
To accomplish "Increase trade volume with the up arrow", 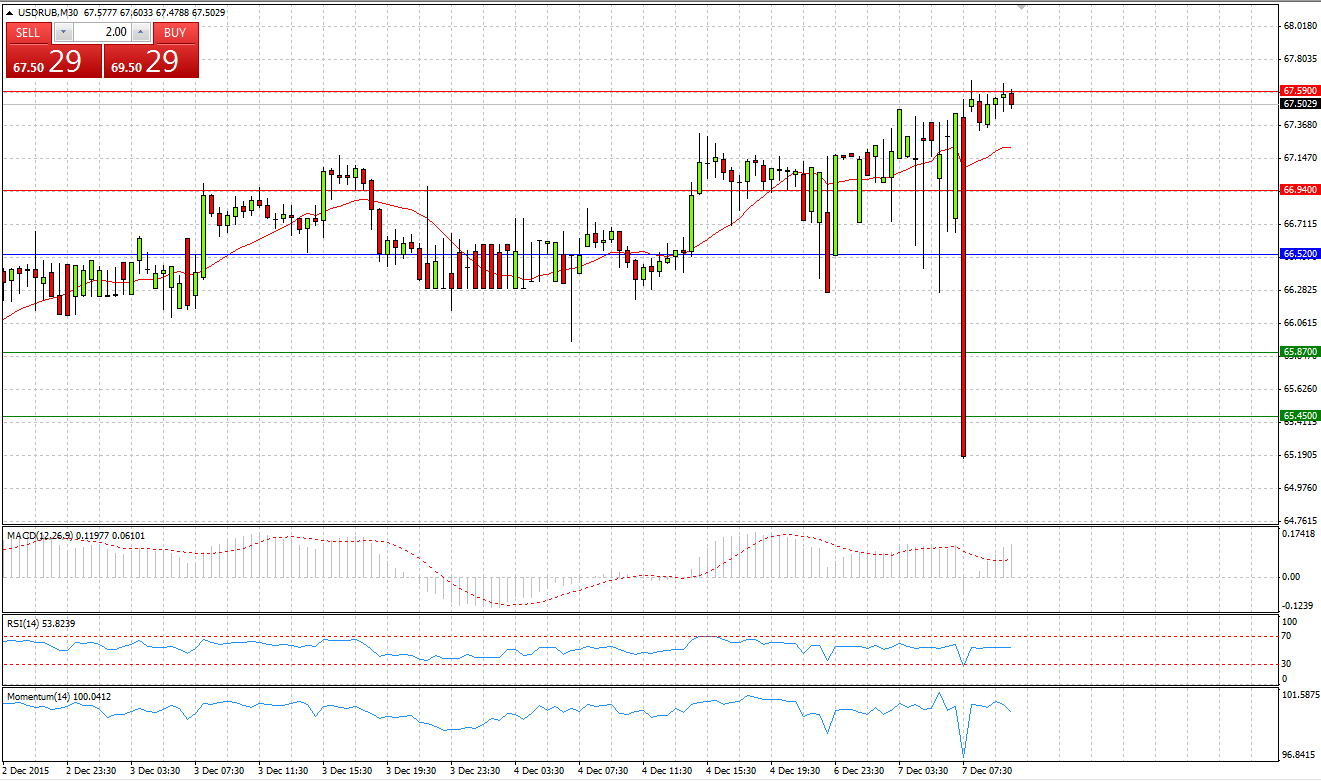I will (x=141, y=32).
